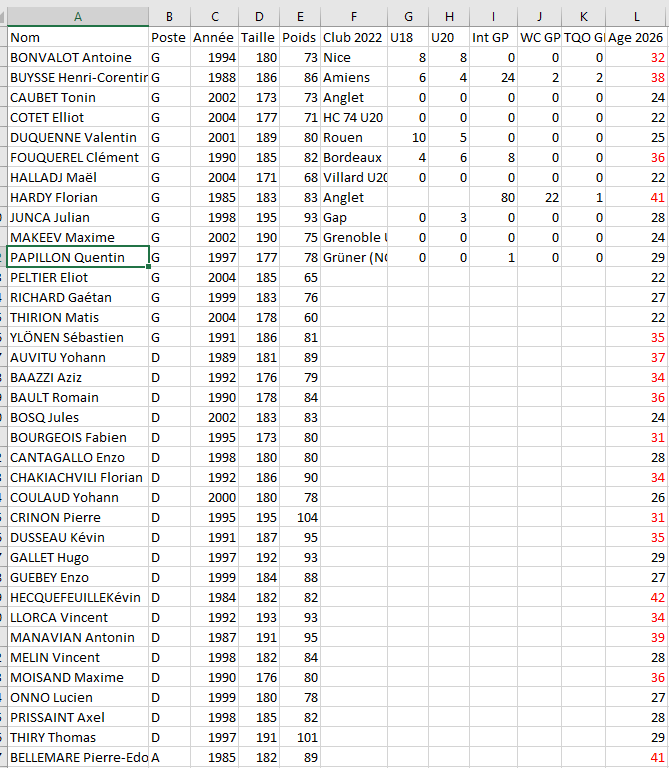Select cell 'MELIN Vincent'

[x=78, y=657]
